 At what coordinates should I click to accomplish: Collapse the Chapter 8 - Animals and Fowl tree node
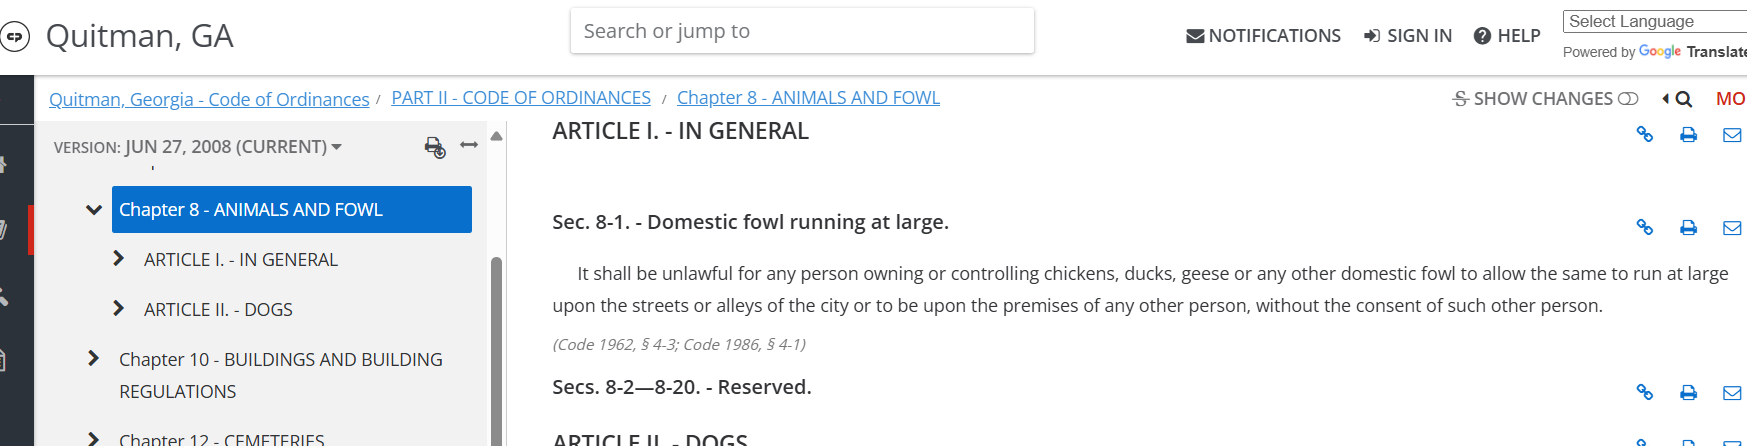tap(94, 209)
